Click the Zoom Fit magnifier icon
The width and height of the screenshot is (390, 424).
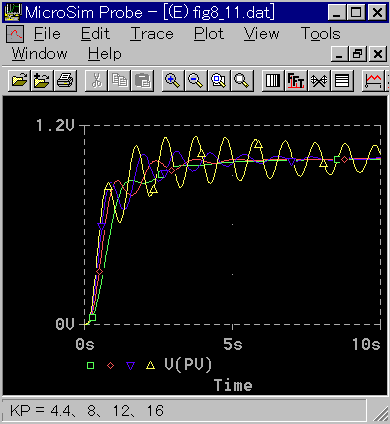[242, 80]
